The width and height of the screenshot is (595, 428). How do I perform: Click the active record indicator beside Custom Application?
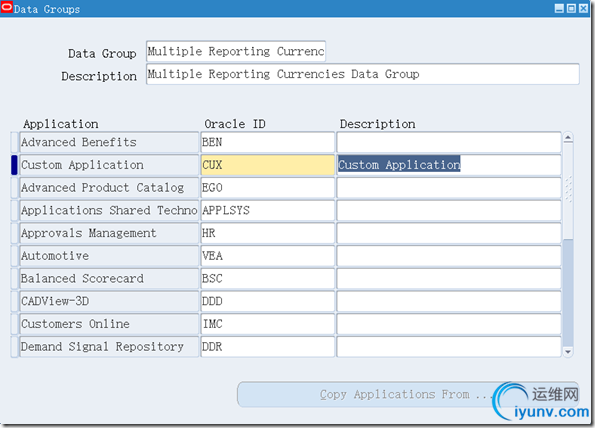click(x=14, y=165)
